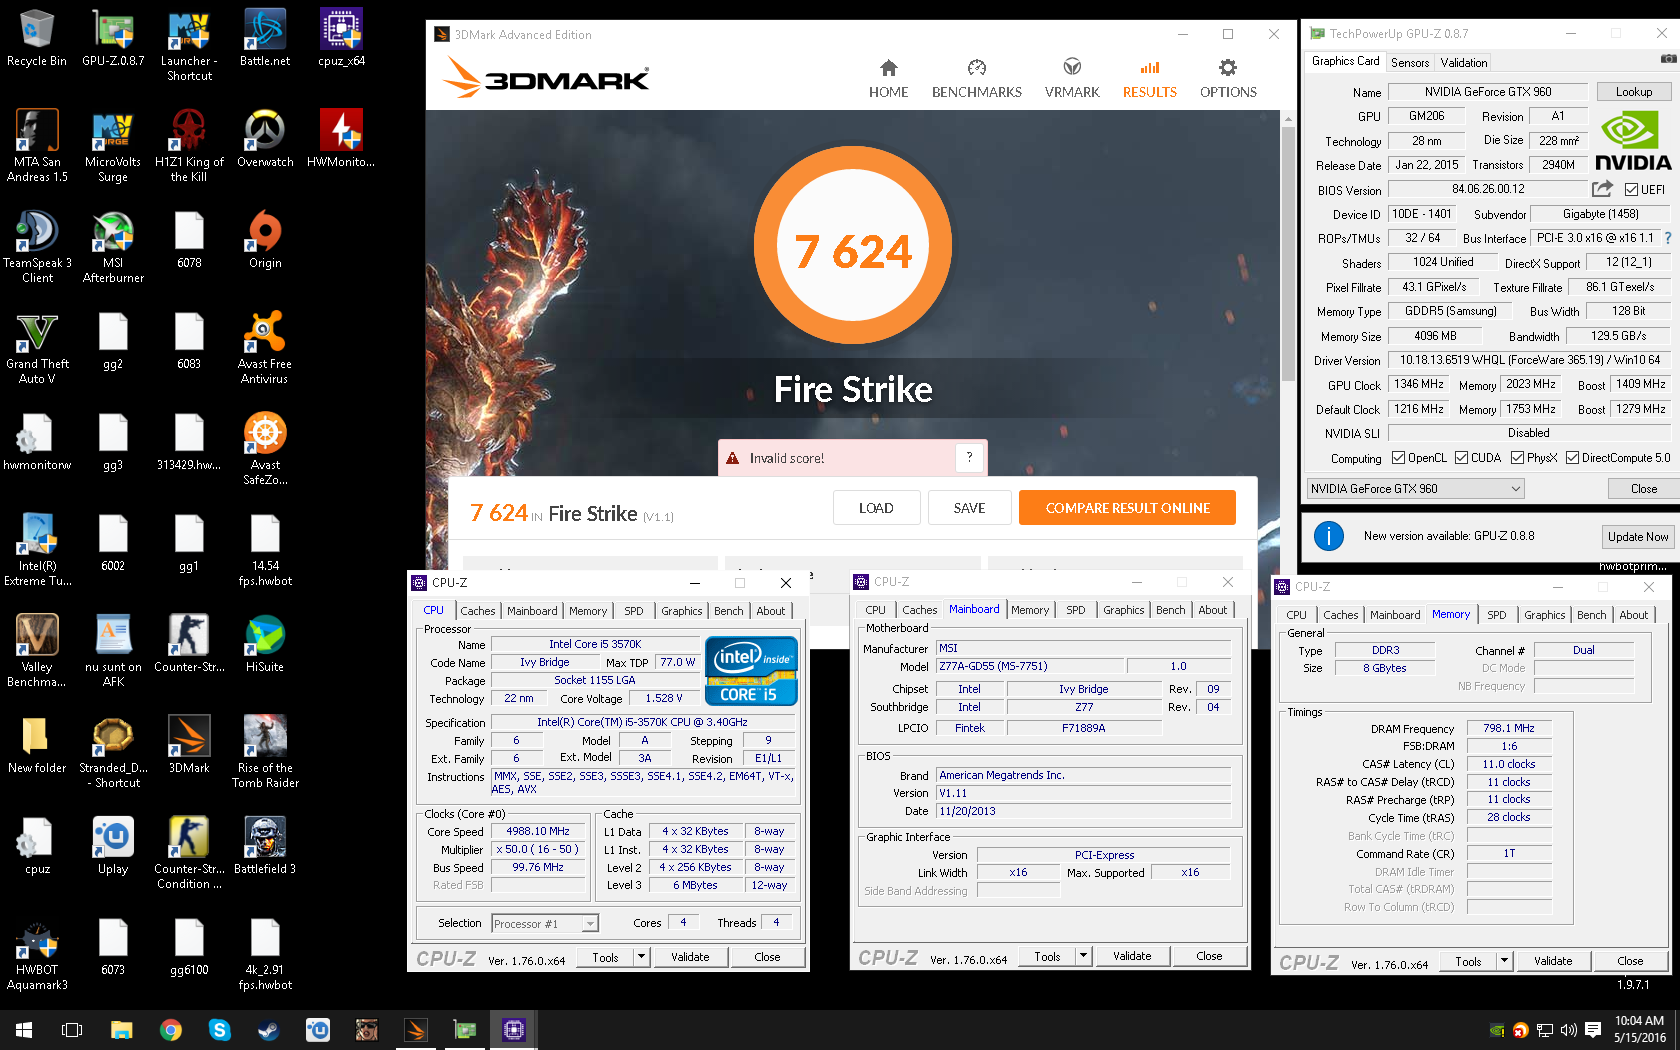
Task: Click the 3DMark logo
Action: [548, 78]
